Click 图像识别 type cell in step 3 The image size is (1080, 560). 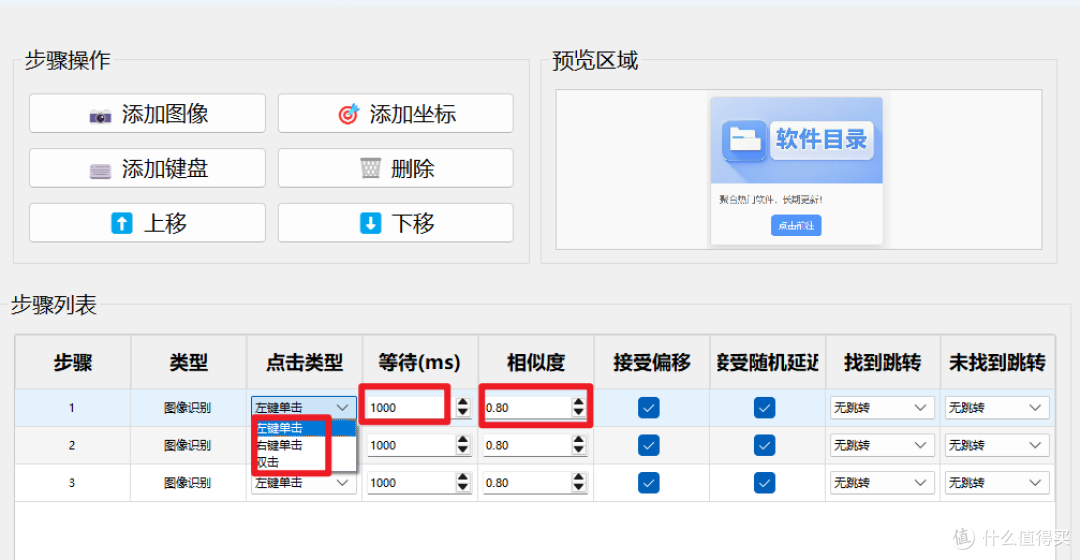click(188, 483)
